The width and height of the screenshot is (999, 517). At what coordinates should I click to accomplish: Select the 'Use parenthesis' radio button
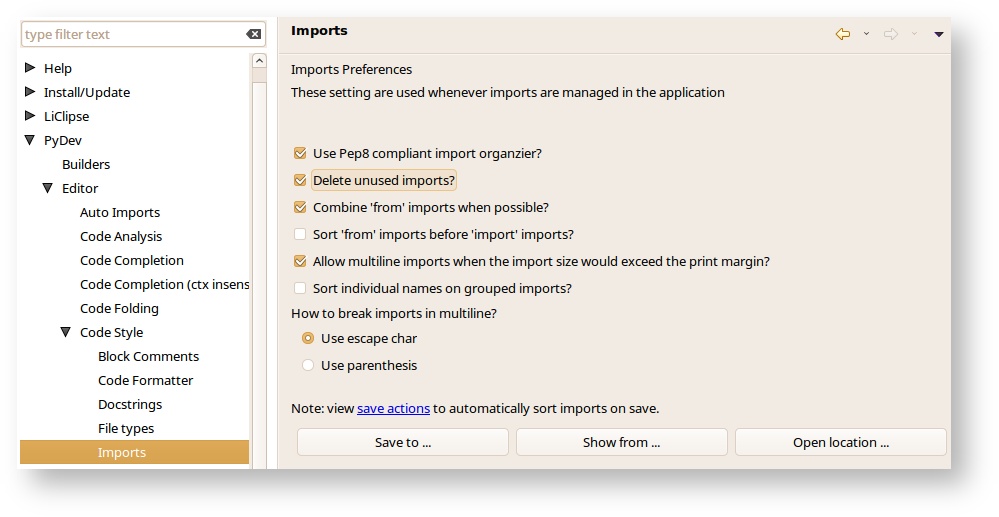coord(308,366)
